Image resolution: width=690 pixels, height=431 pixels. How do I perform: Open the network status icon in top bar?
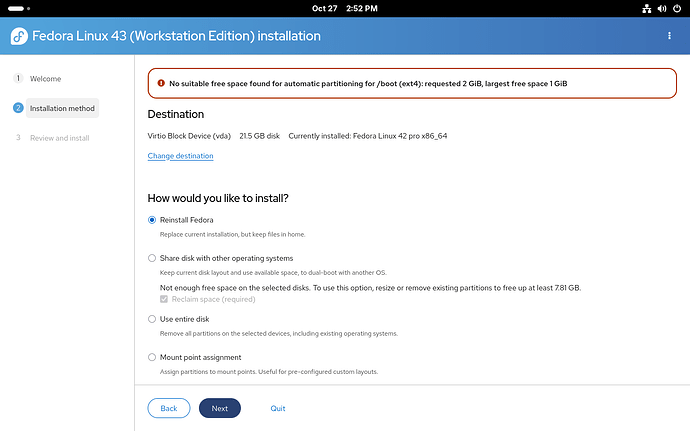pos(646,8)
